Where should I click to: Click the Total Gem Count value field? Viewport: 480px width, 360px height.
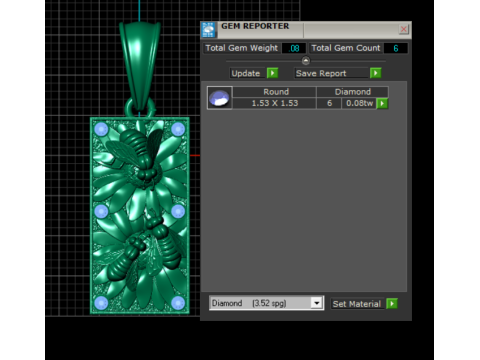396,48
